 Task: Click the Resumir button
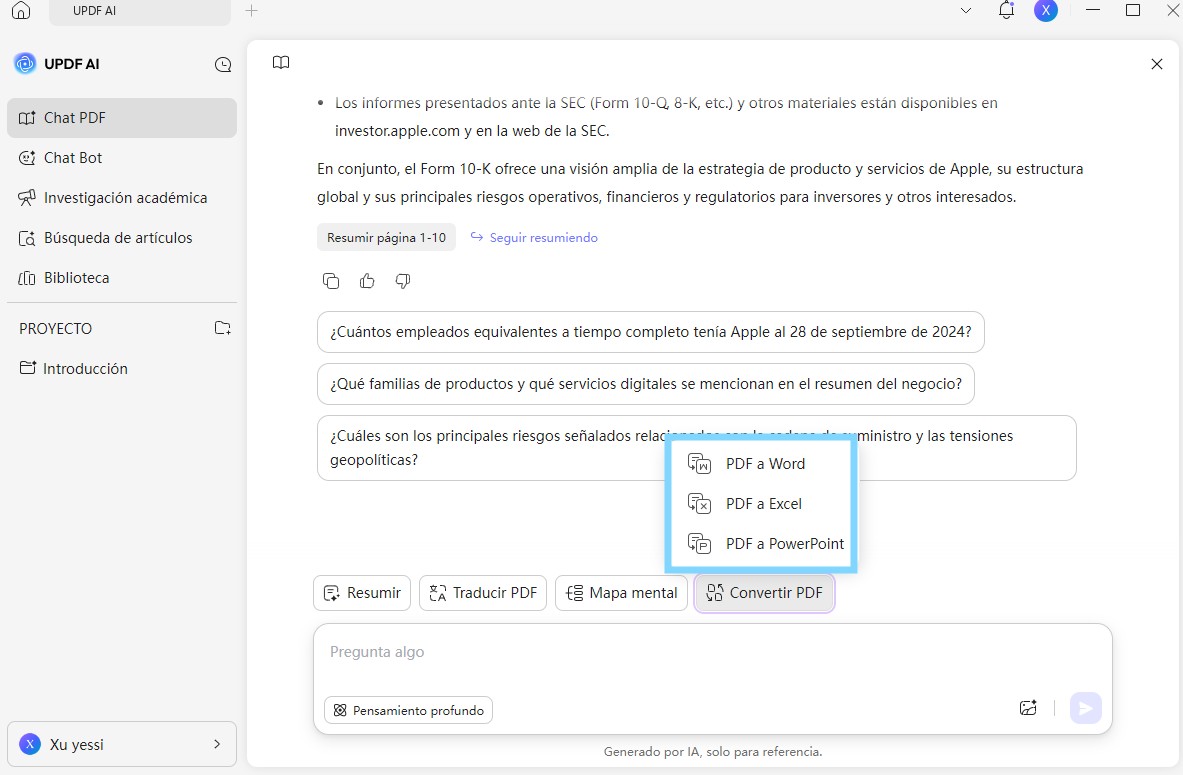pos(361,593)
